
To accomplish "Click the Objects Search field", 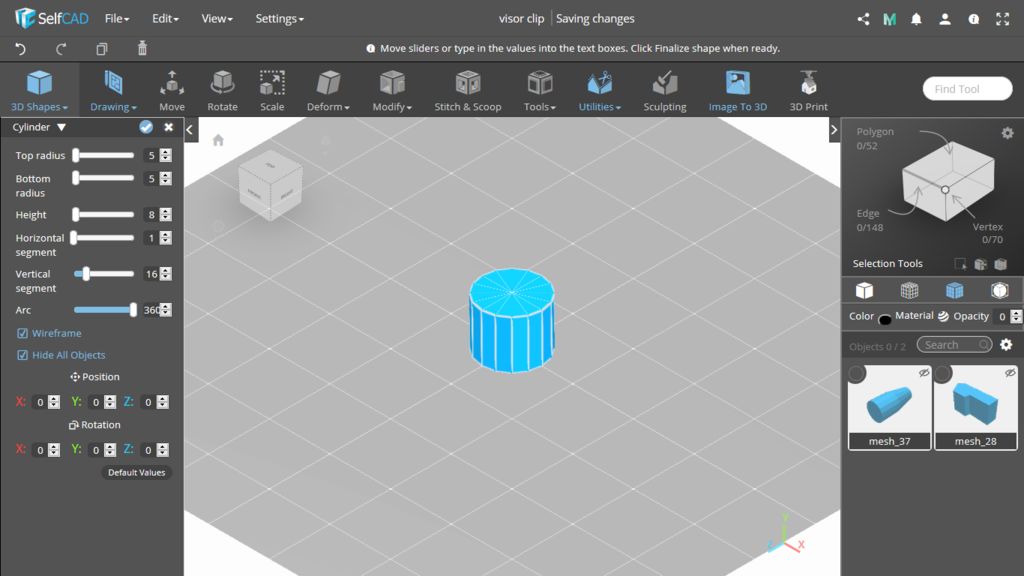I will coord(954,344).
